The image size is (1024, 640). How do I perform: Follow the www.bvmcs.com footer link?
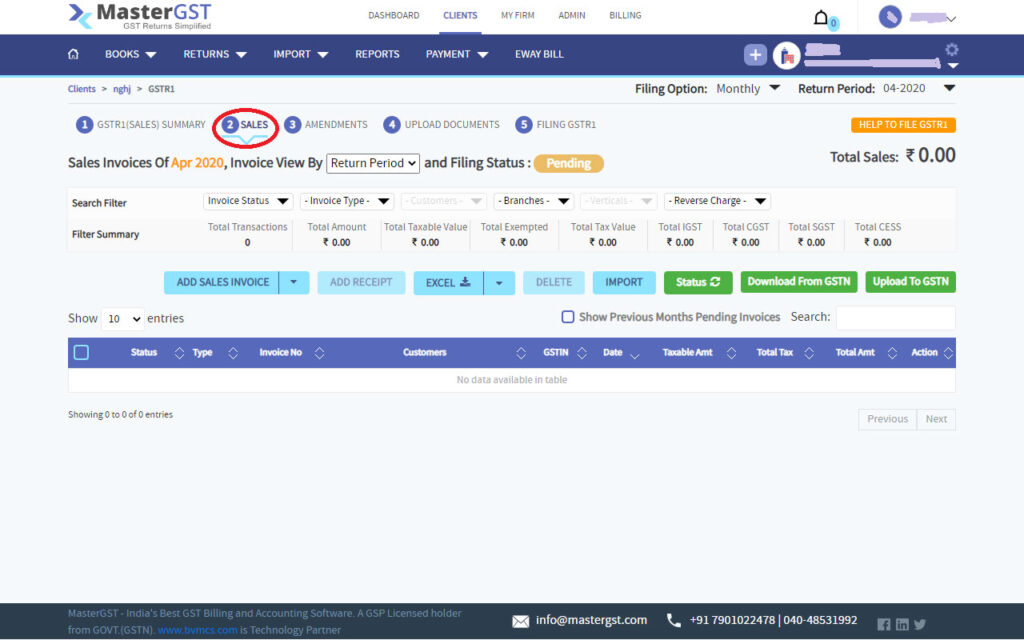point(197,630)
